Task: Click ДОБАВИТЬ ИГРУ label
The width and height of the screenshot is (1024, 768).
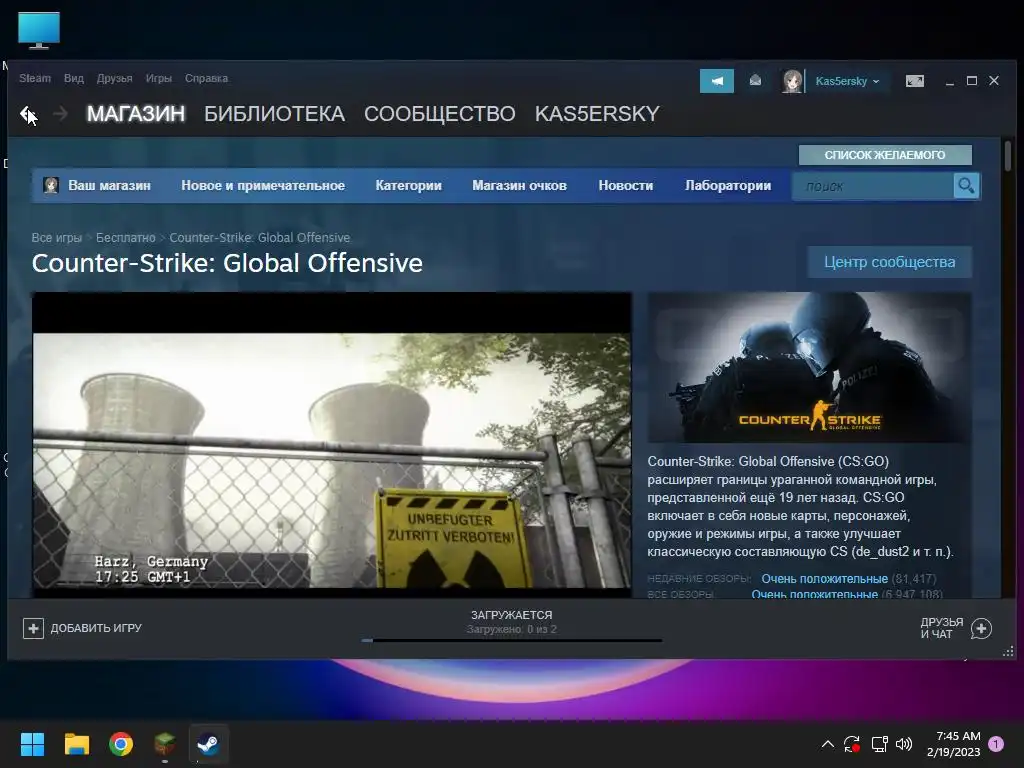Action: pos(96,628)
